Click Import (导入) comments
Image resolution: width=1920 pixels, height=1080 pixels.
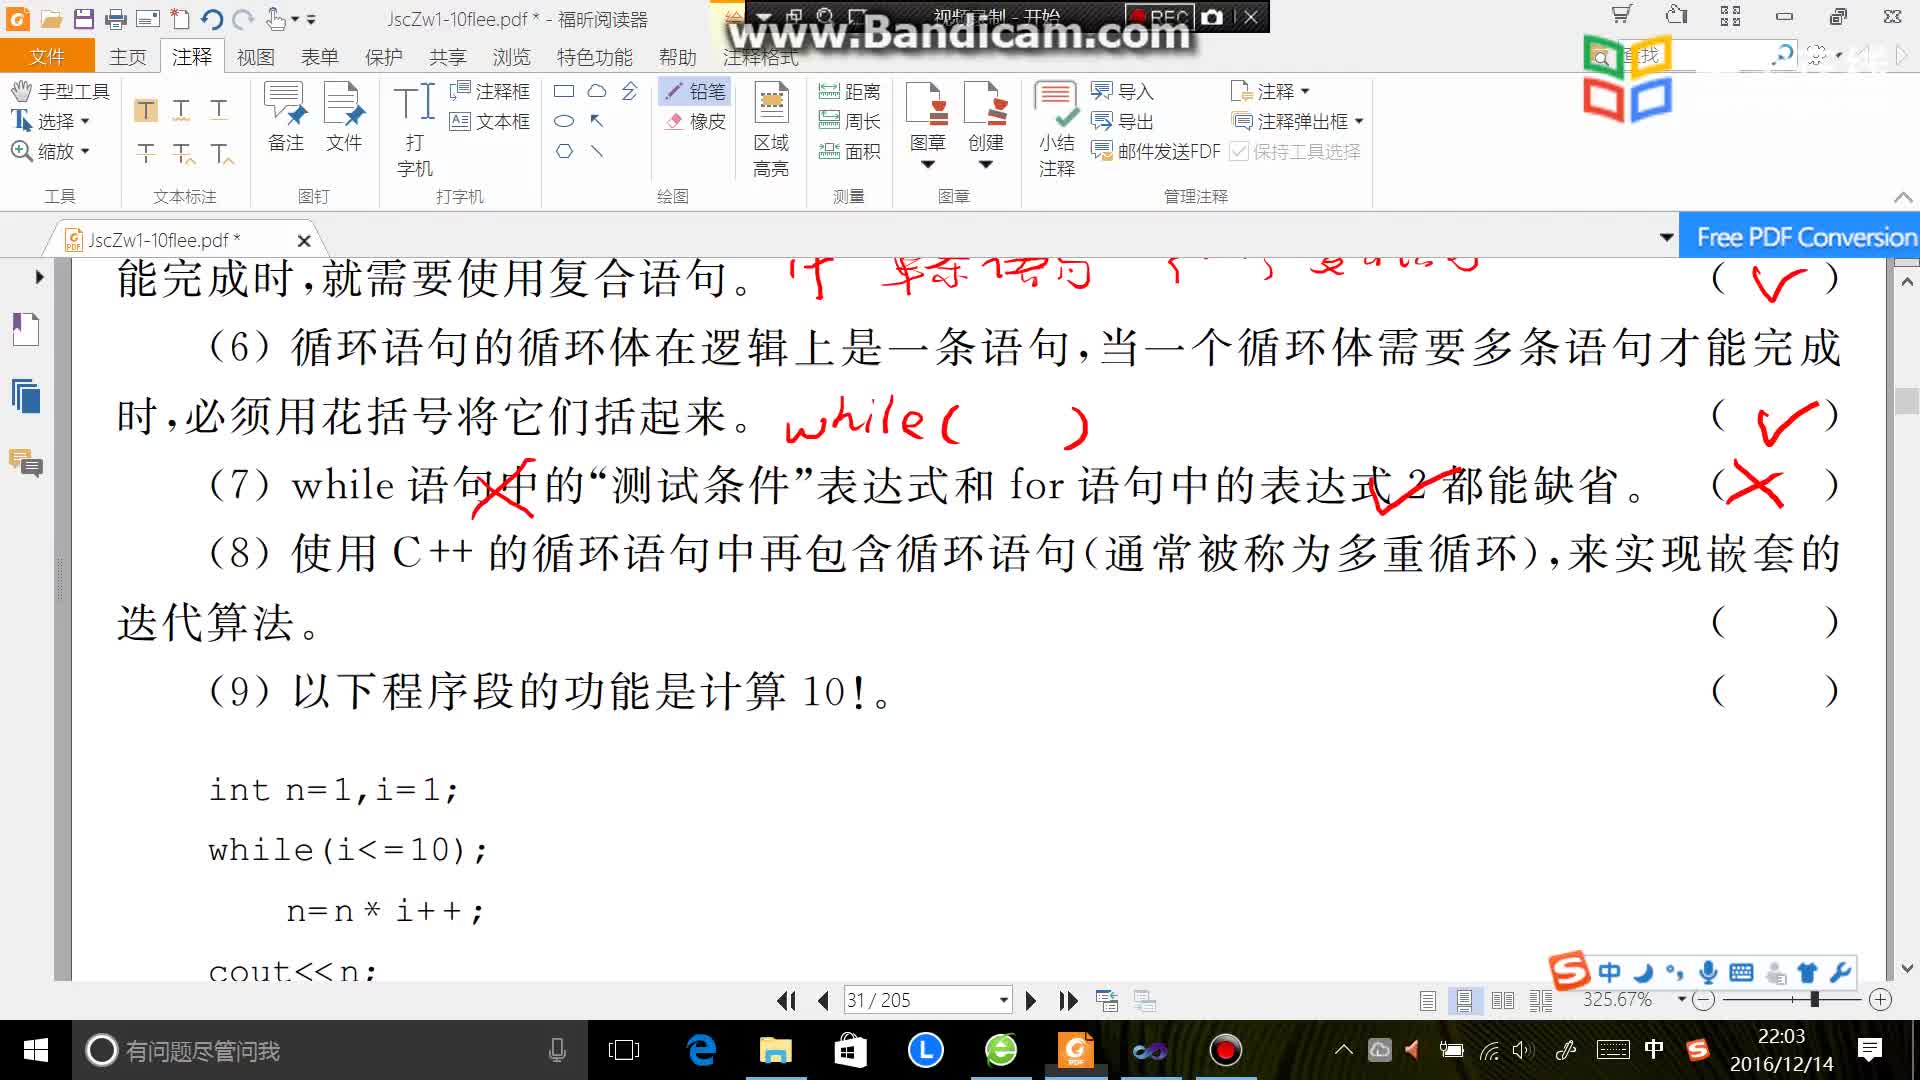coord(1122,92)
